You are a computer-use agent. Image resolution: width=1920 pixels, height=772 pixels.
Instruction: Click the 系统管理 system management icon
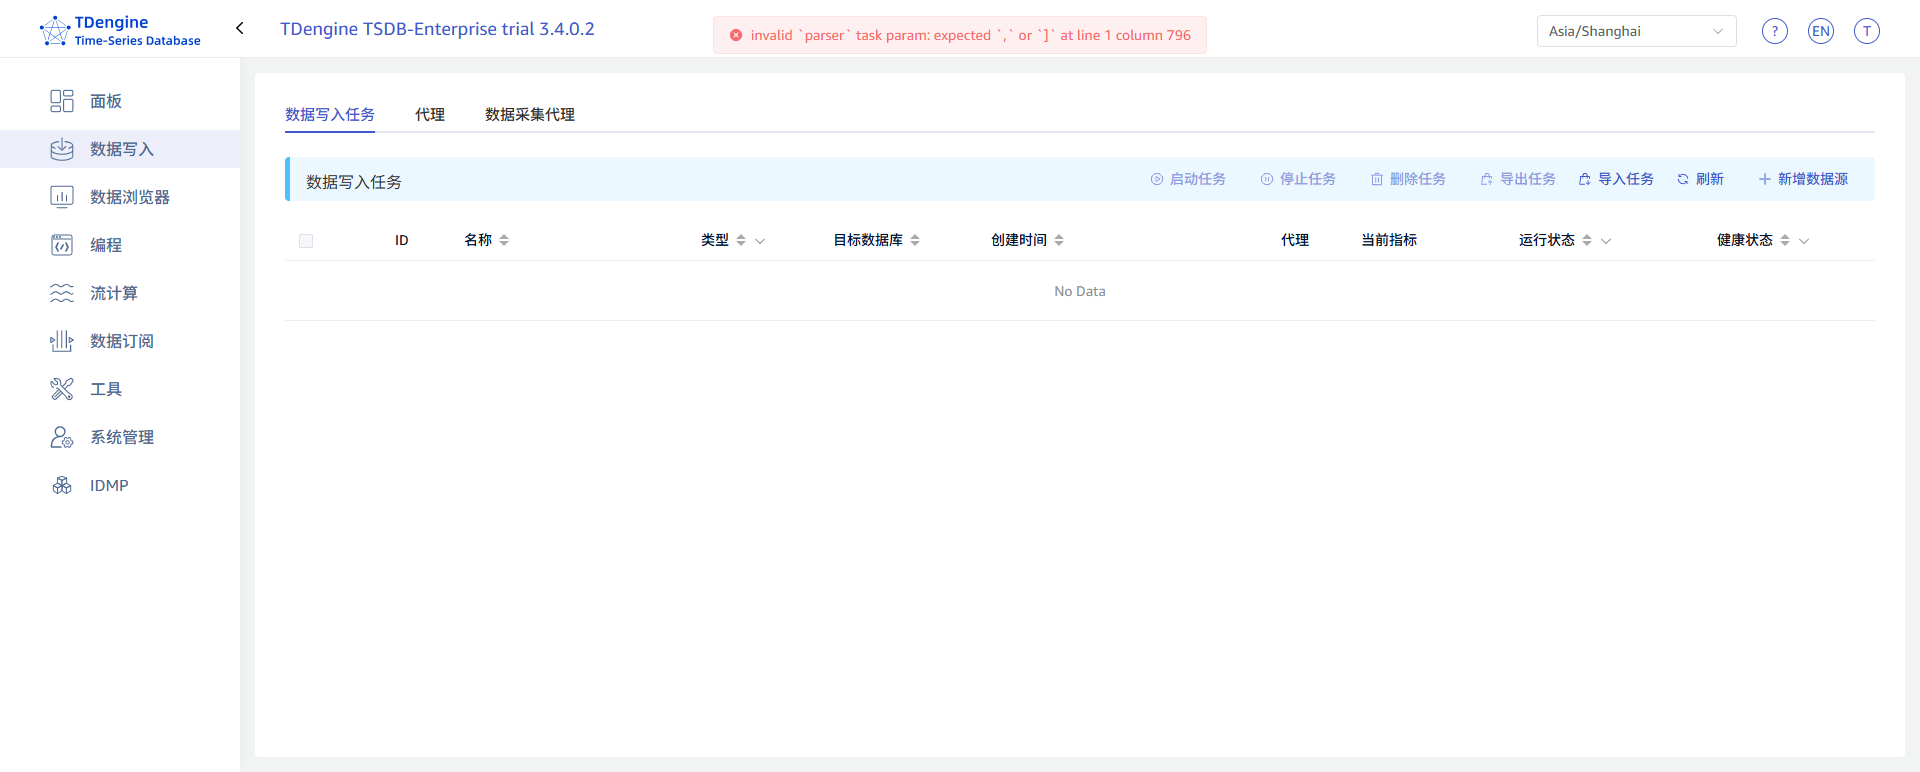(62, 437)
